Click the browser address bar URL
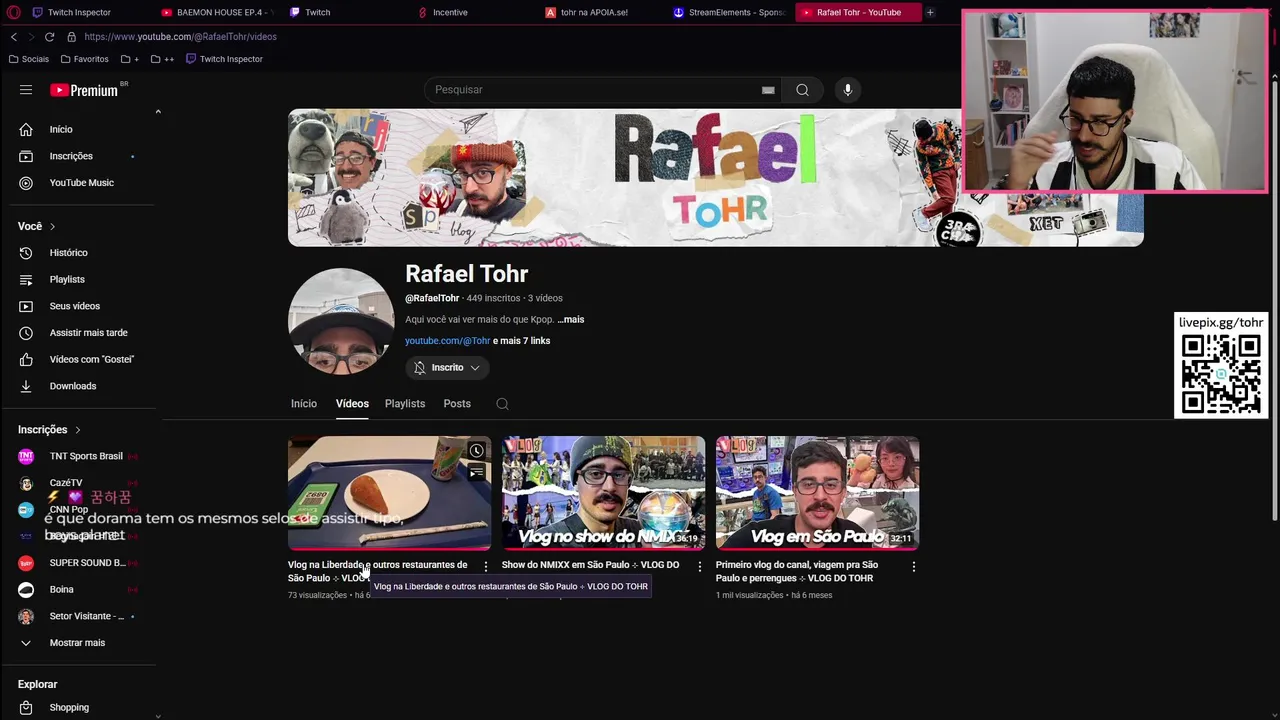Viewport: 1280px width, 720px height. pyautogui.click(x=180, y=37)
